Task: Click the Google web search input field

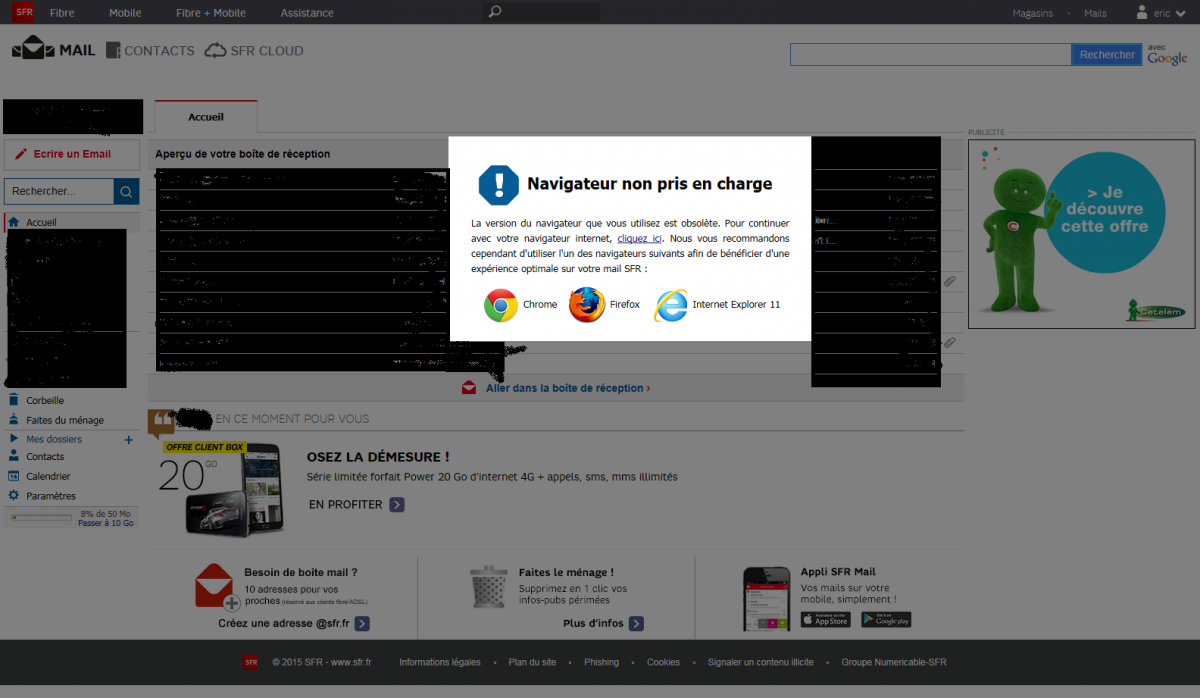Action: point(930,55)
